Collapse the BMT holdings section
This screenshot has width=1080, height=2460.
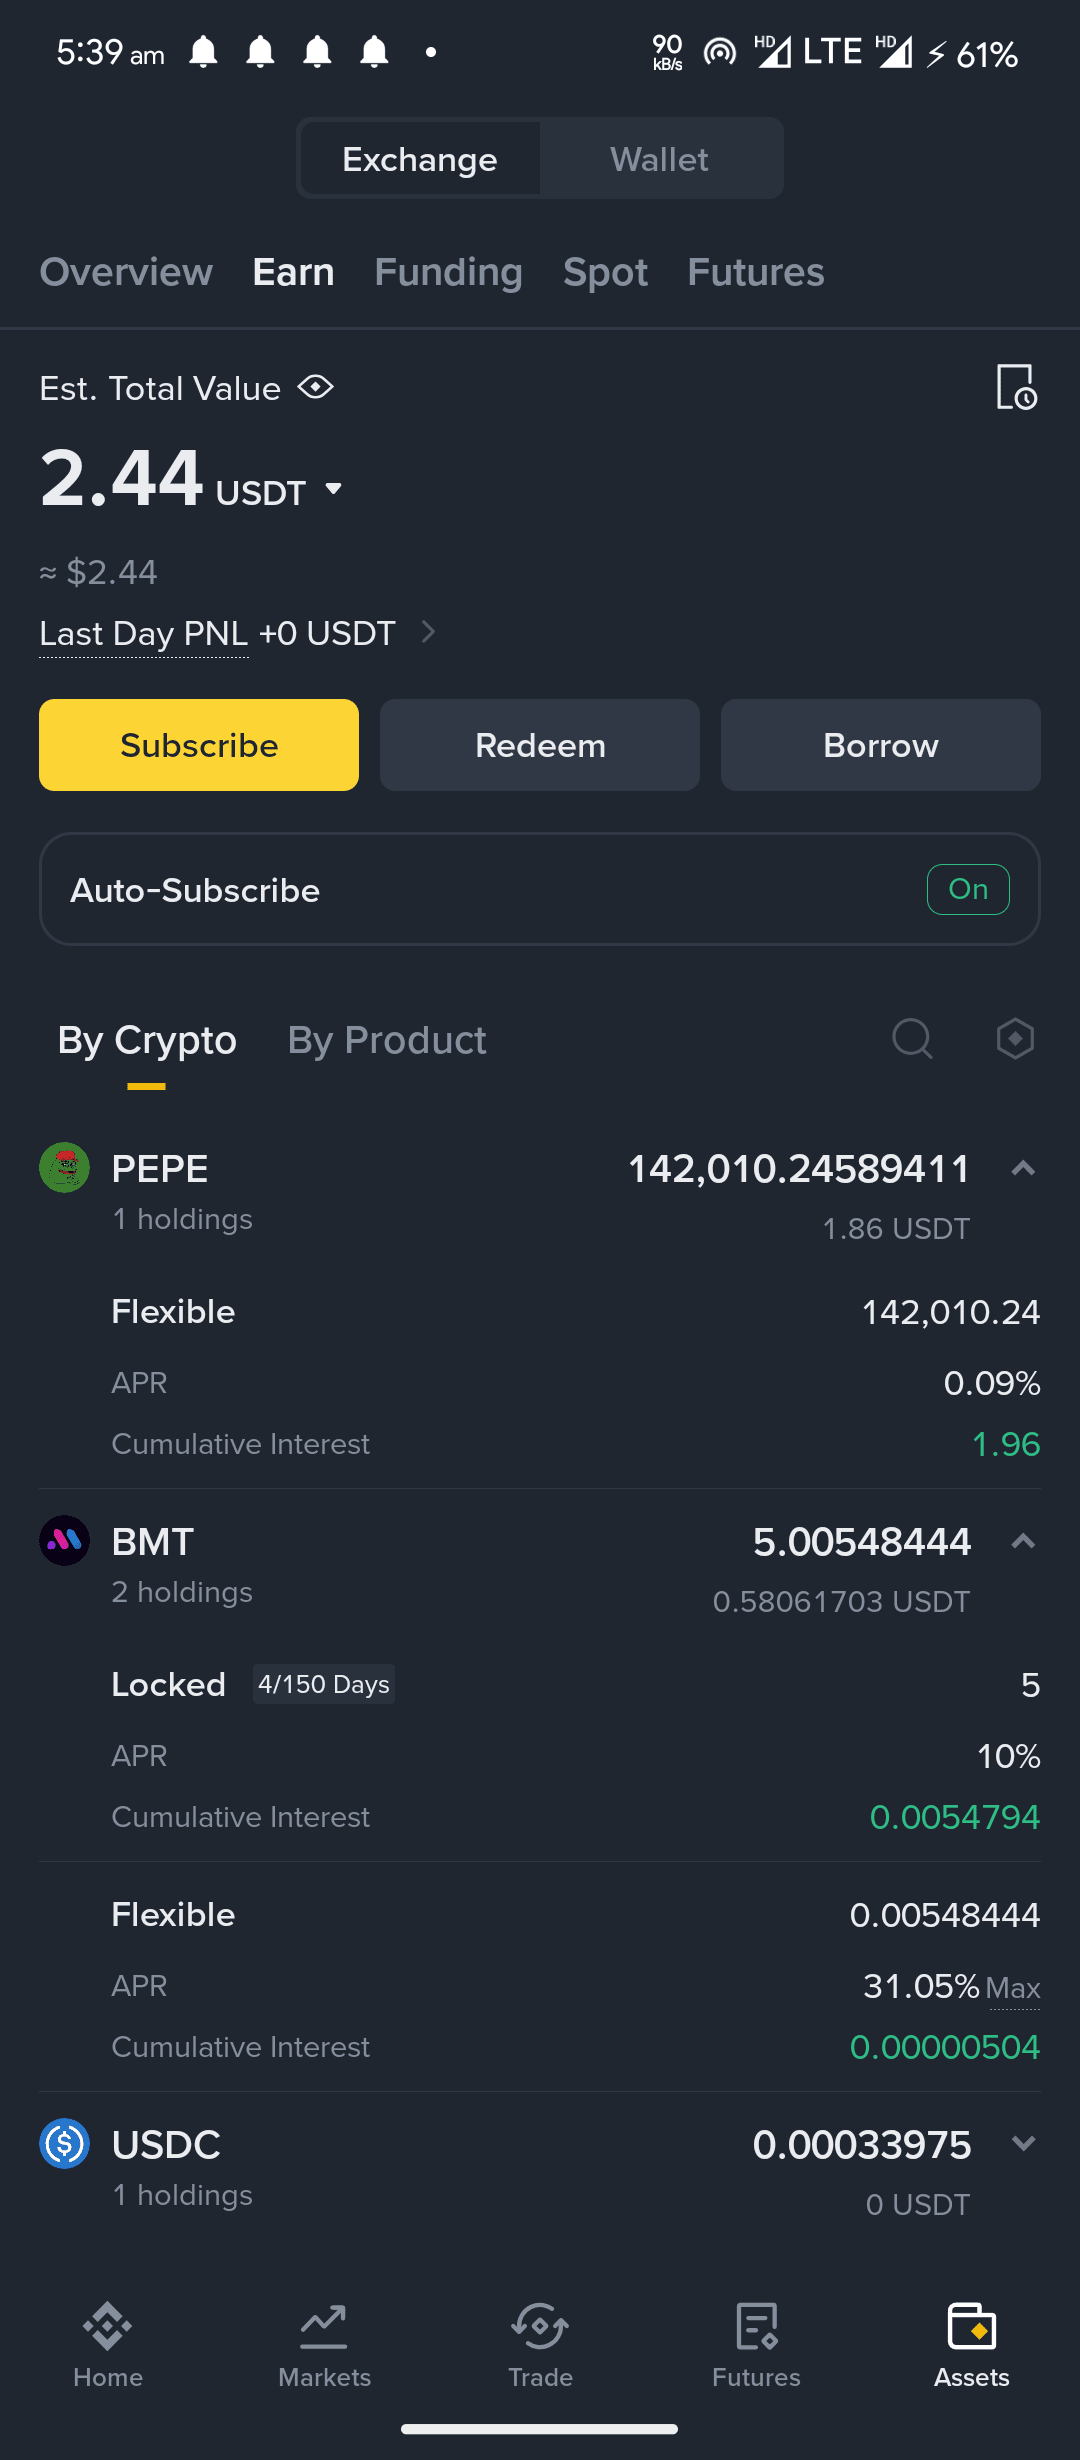click(1023, 1541)
